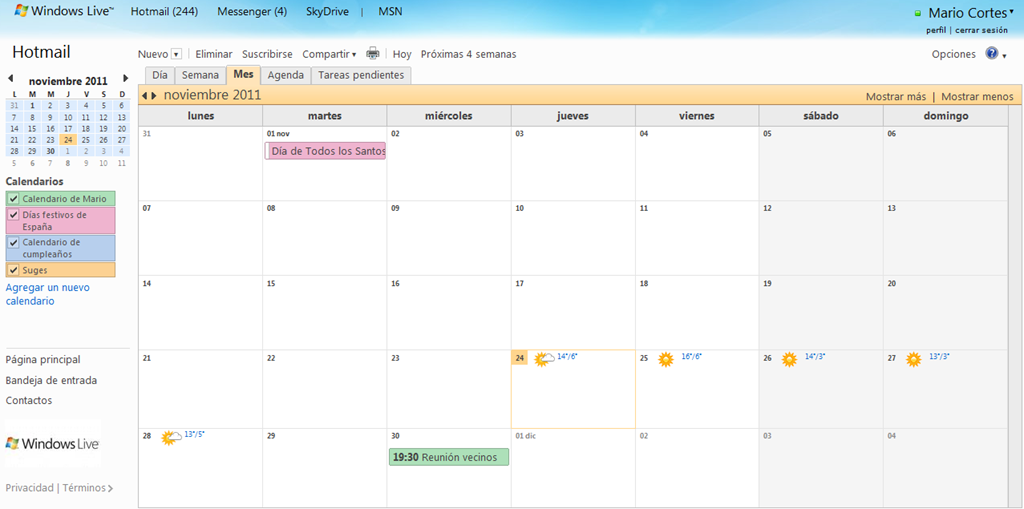Viewport: 1024px width, 509px height.
Task: Open Contactos link
Action: click(x=29, y=401)
